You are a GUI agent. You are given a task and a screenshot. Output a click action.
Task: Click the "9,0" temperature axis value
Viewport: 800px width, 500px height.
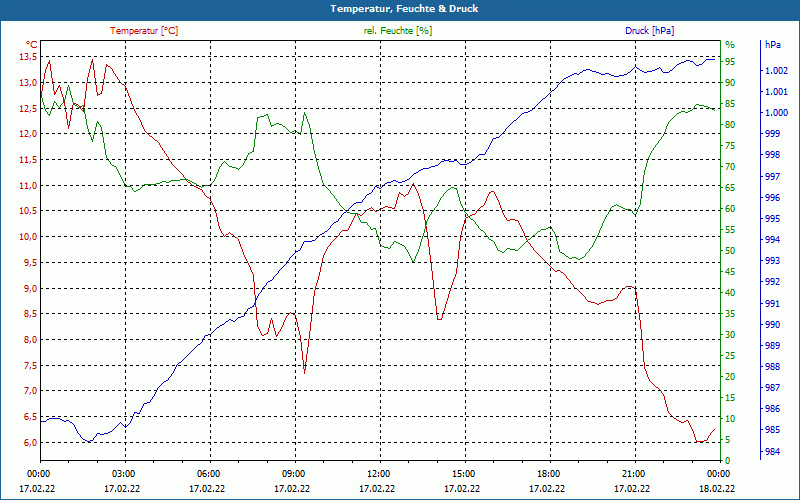30,288
